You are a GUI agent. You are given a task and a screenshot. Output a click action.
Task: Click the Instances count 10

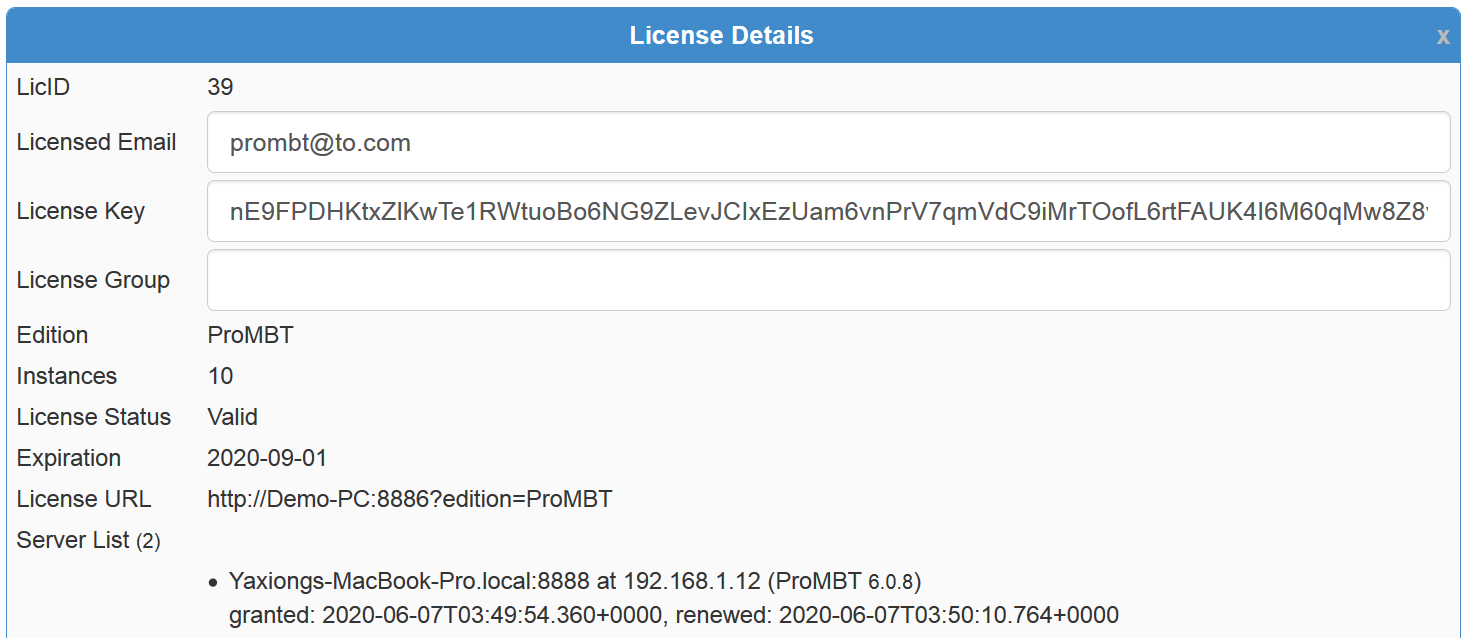[x=220, y=376]
